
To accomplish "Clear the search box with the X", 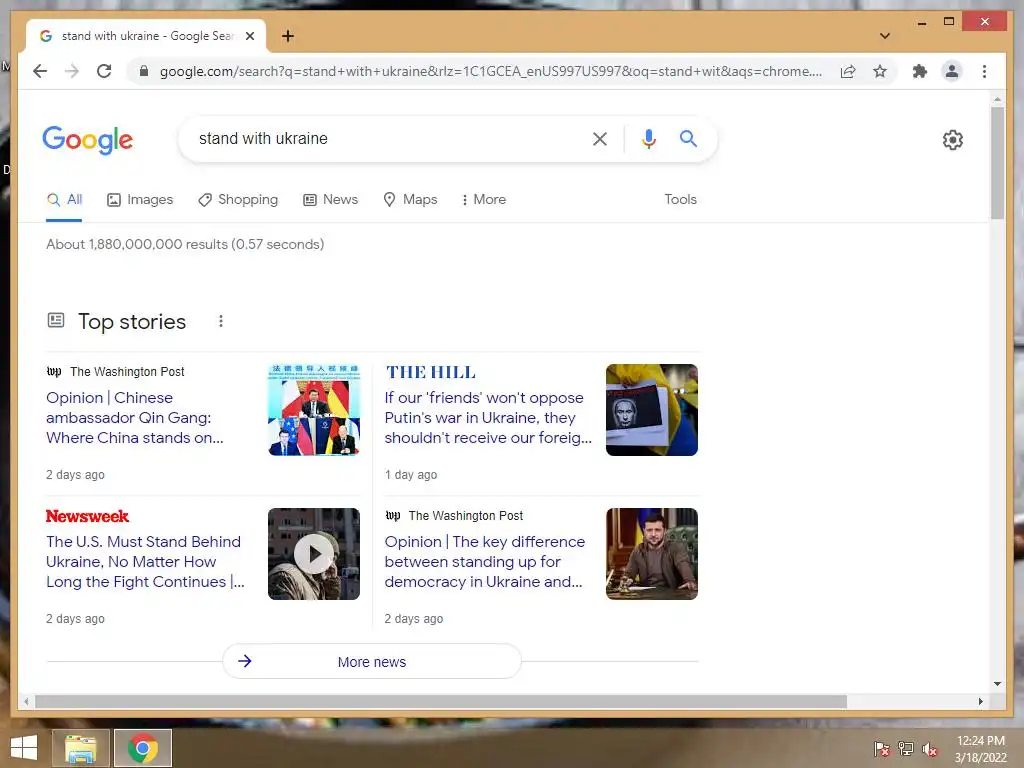I will coord(600,138).
